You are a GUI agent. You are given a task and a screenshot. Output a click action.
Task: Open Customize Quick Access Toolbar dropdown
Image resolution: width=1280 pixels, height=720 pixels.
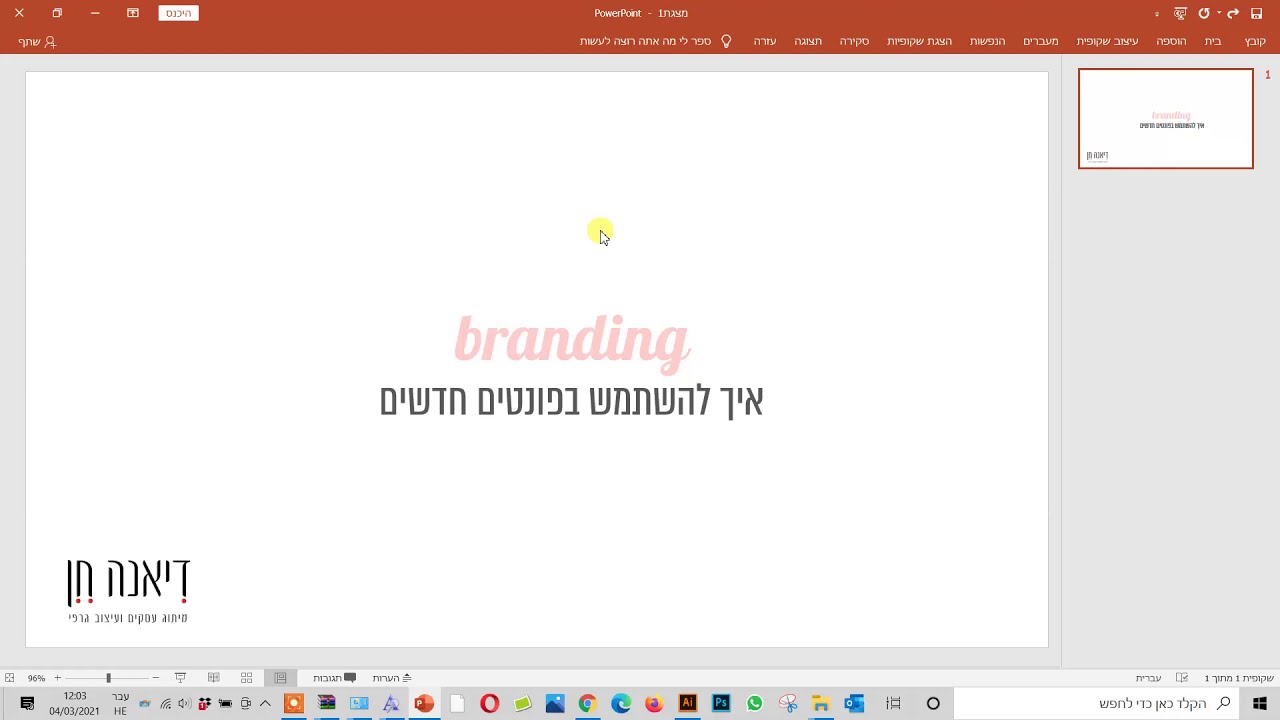pos(1157,14)
